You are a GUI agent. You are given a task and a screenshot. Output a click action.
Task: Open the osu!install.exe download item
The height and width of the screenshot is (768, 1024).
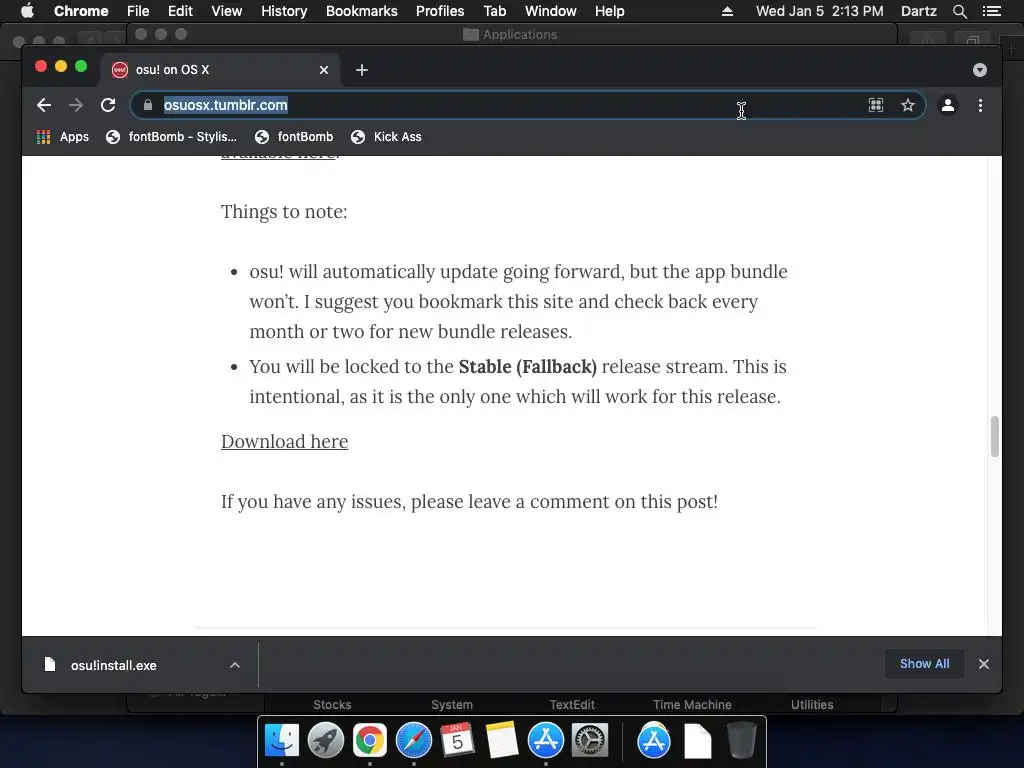114,665
